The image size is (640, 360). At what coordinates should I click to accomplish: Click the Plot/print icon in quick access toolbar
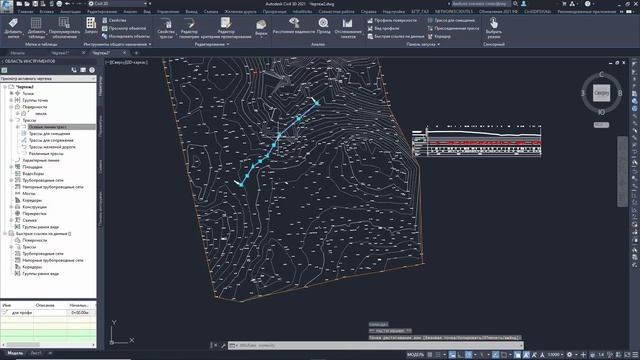tap(59, 4)
